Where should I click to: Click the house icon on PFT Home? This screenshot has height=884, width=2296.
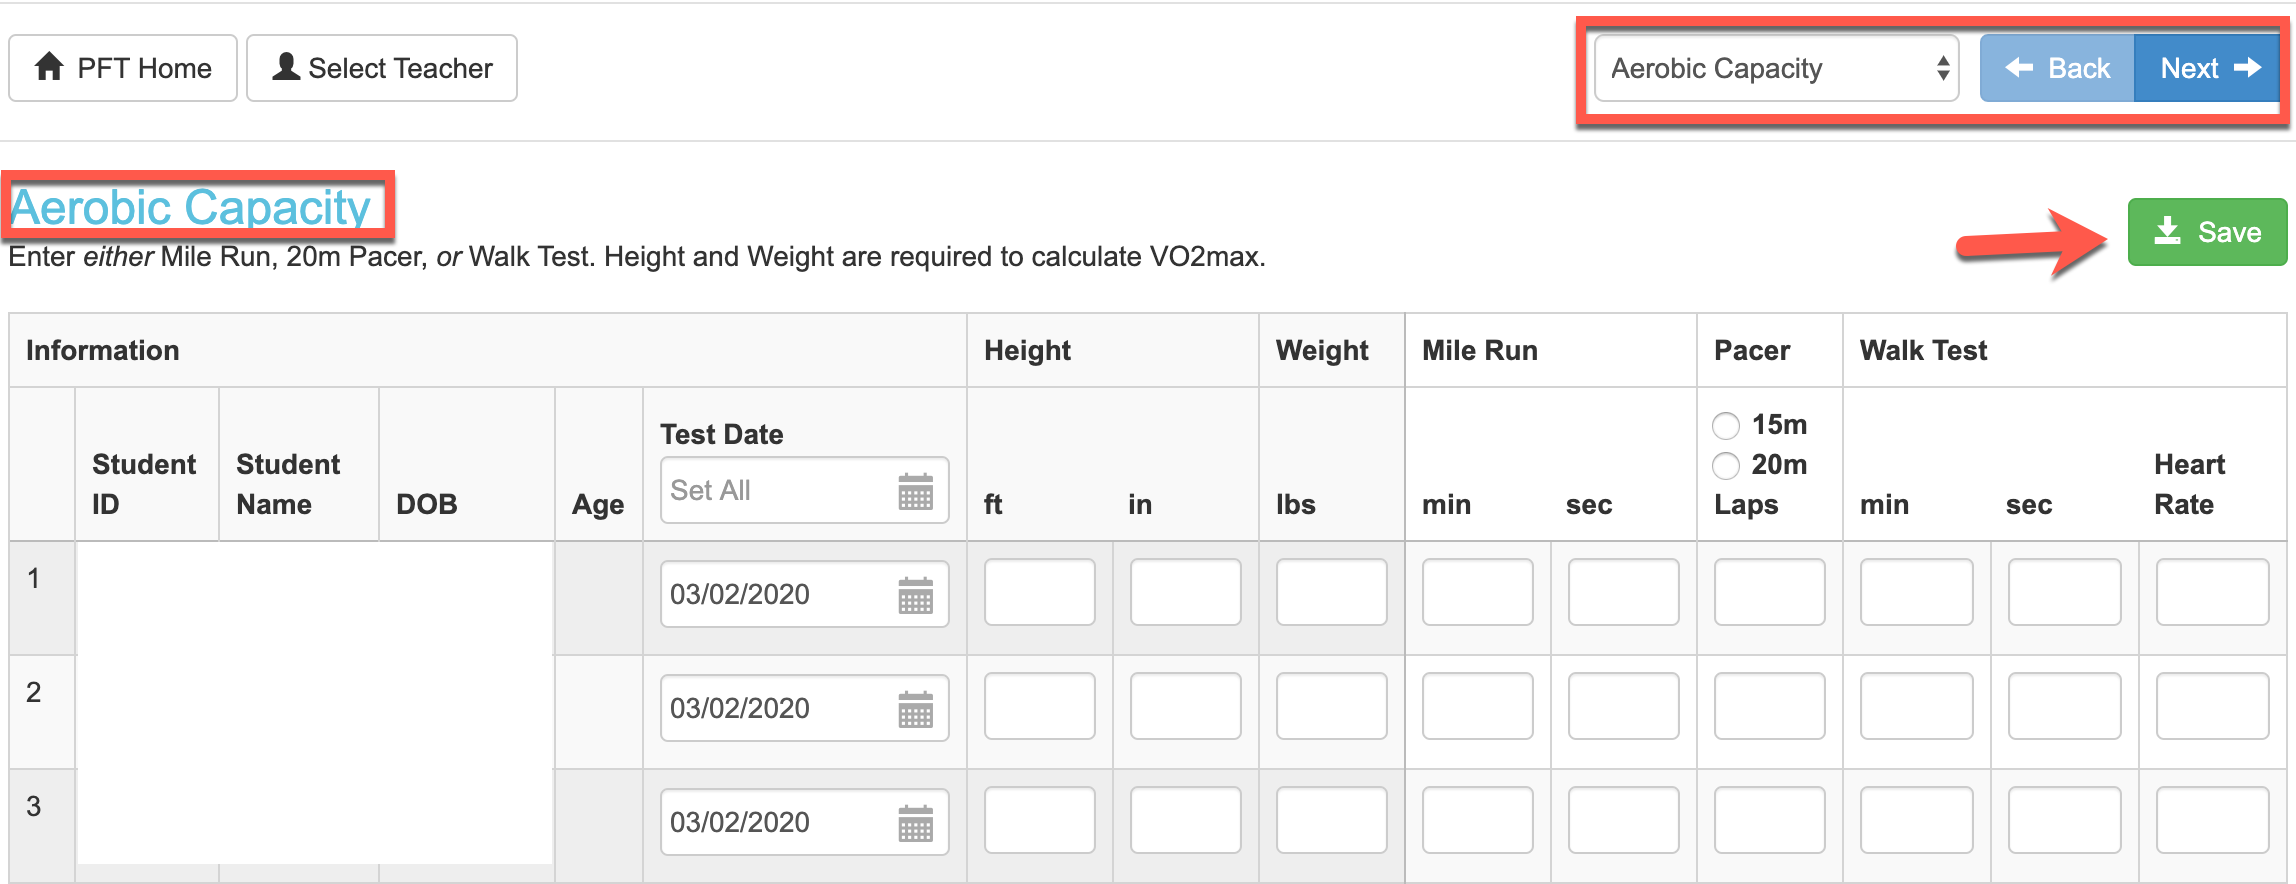coord(49,67)
